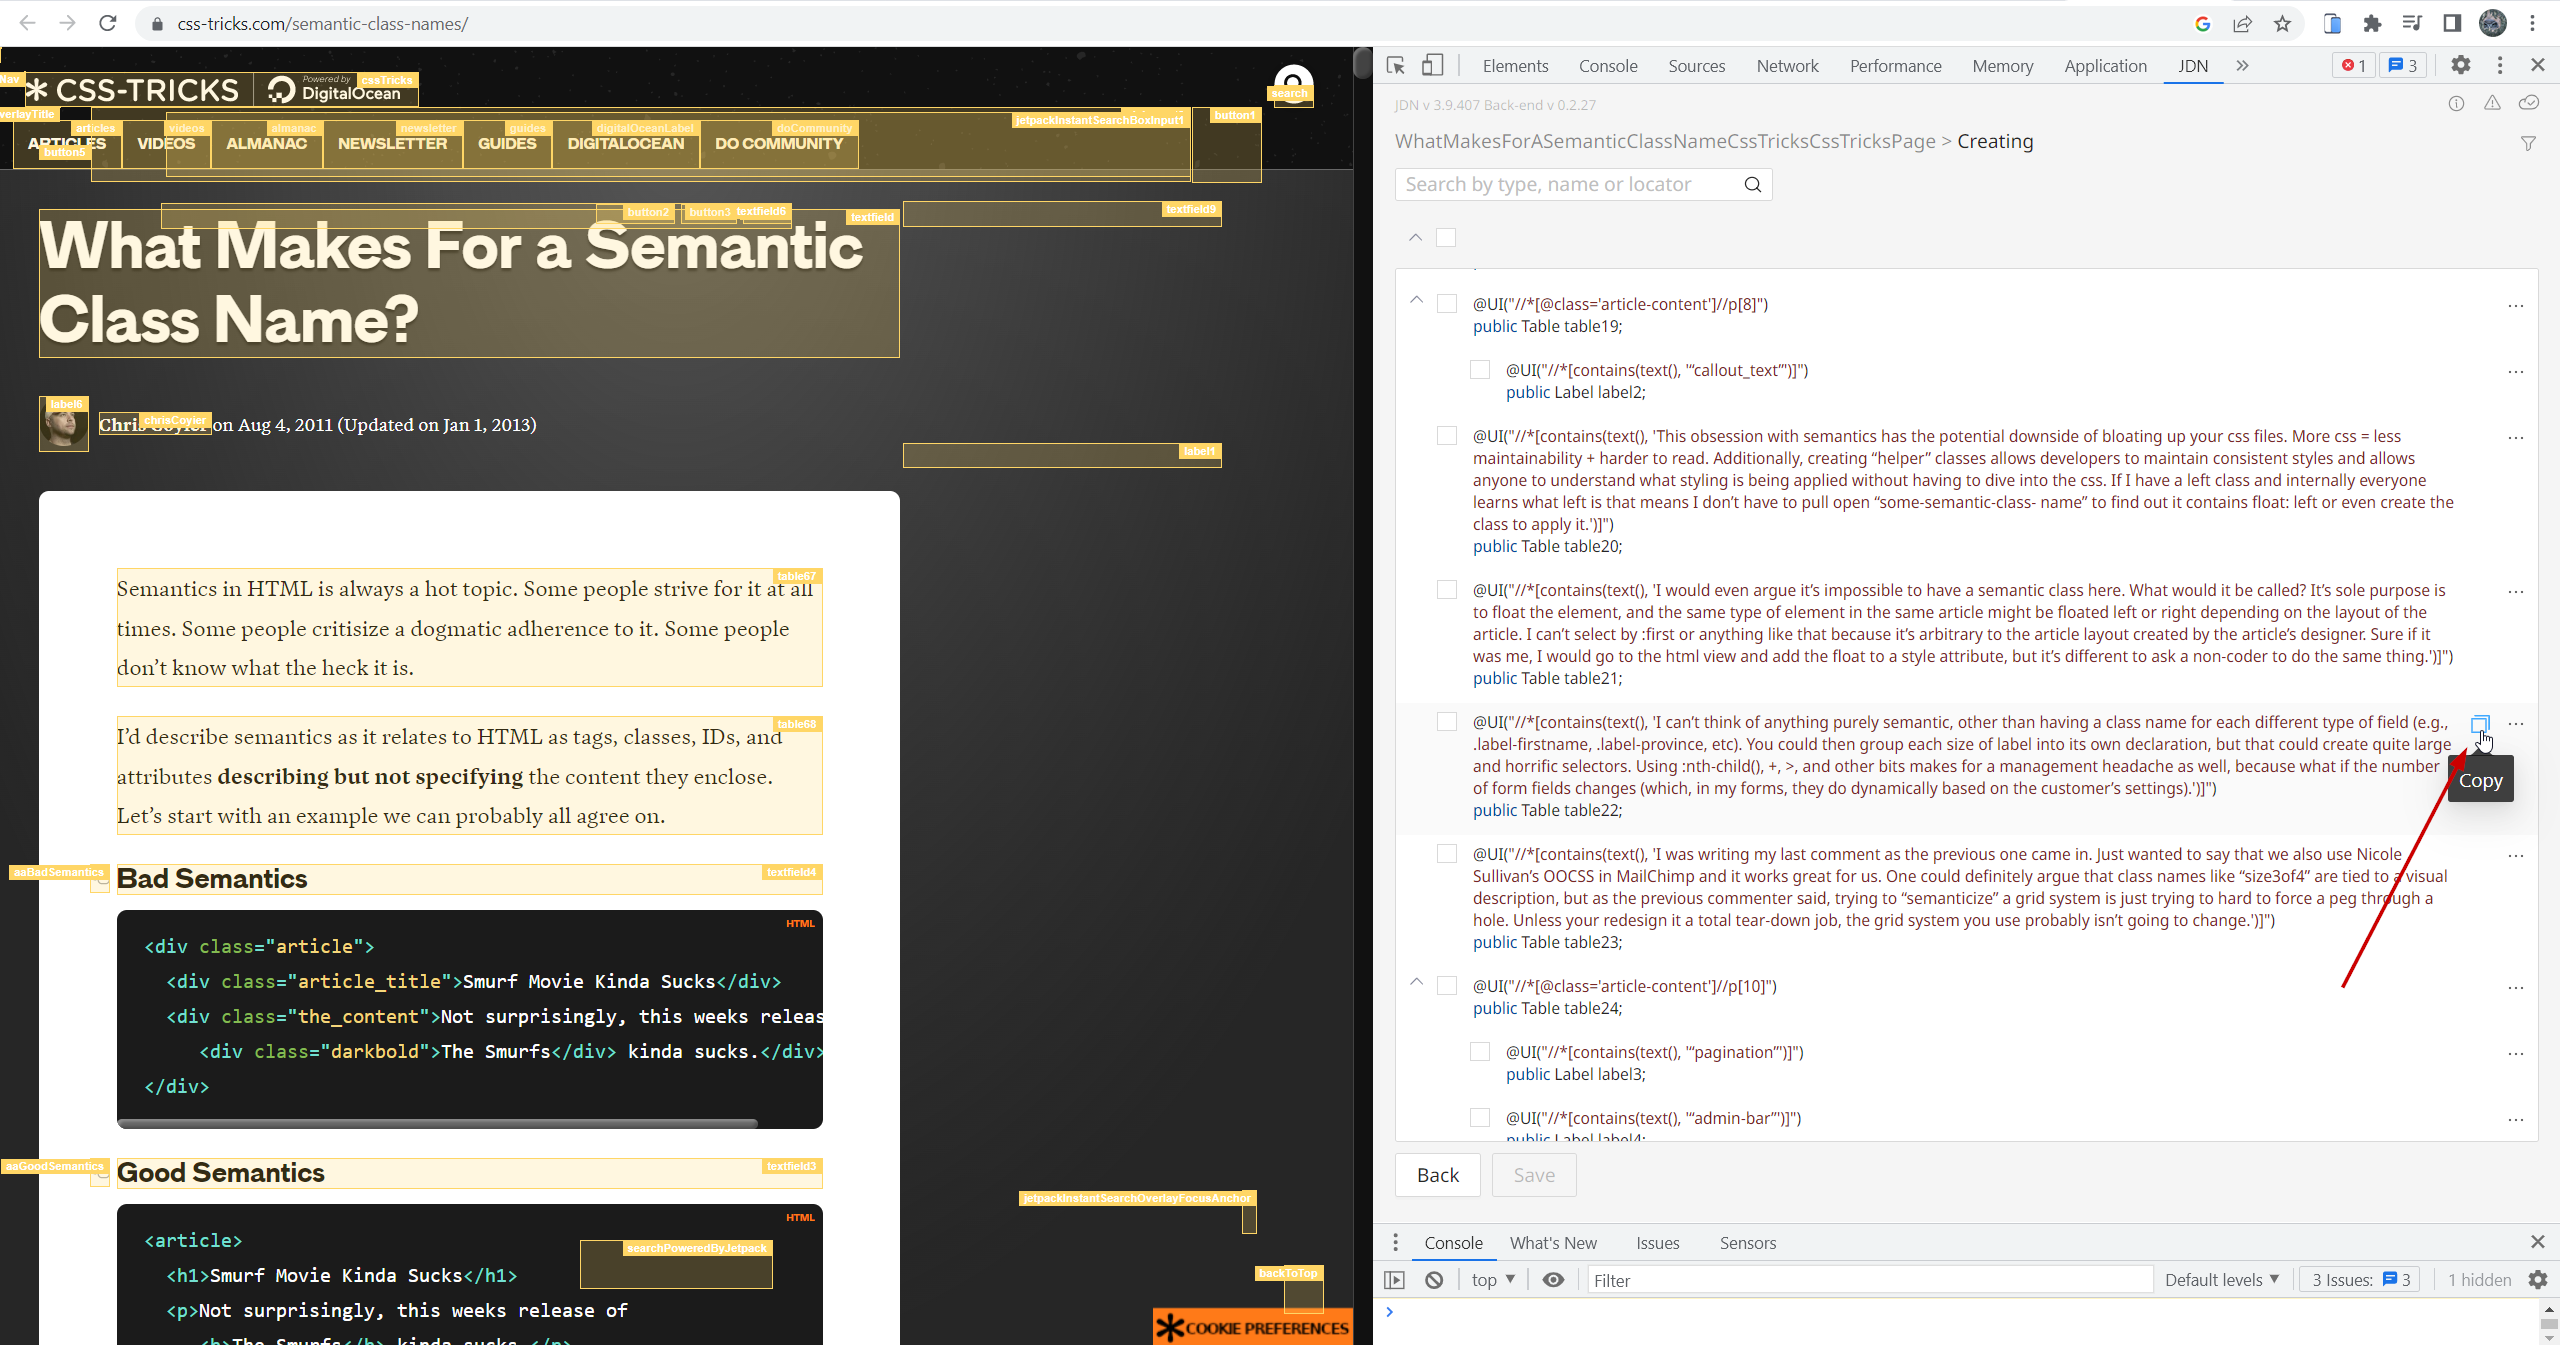Open DevTools three-dot customize menu
The image size is (2560, 1345).
[2500, 65]
